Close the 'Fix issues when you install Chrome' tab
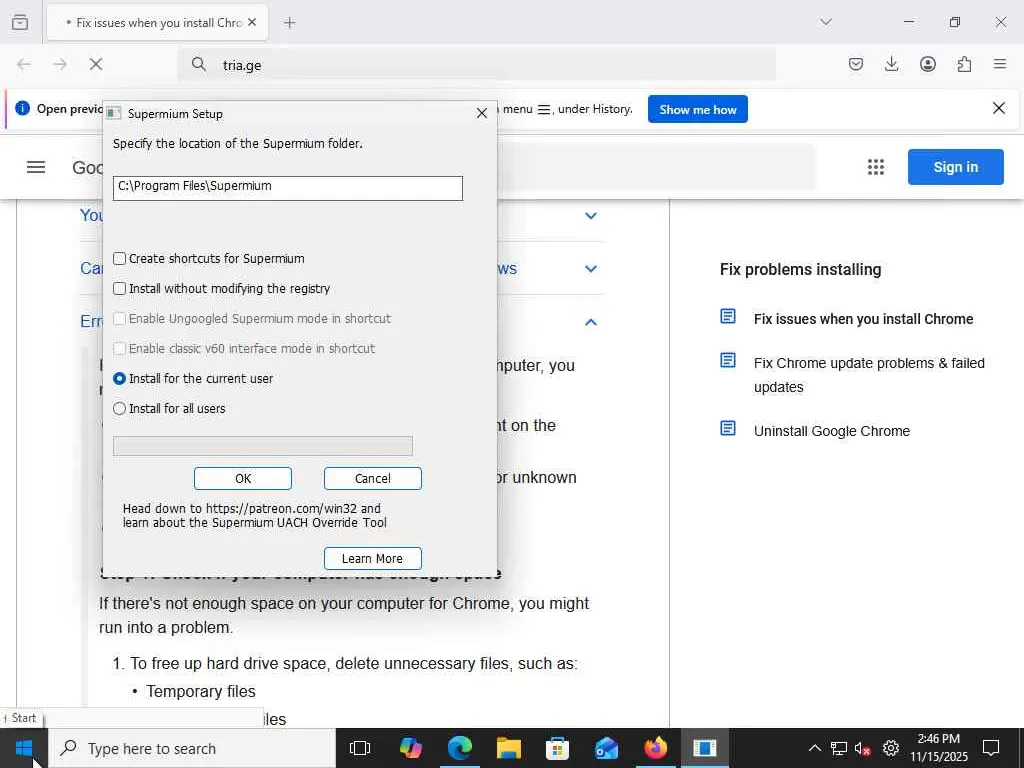 click(252, 22)
